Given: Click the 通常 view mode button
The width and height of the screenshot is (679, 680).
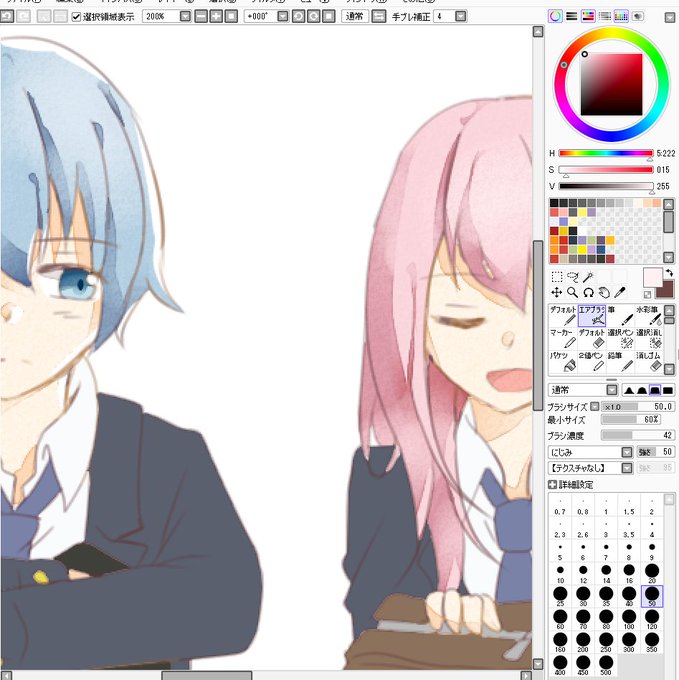Looking at the screenshot, I should [x=355, y=16].
